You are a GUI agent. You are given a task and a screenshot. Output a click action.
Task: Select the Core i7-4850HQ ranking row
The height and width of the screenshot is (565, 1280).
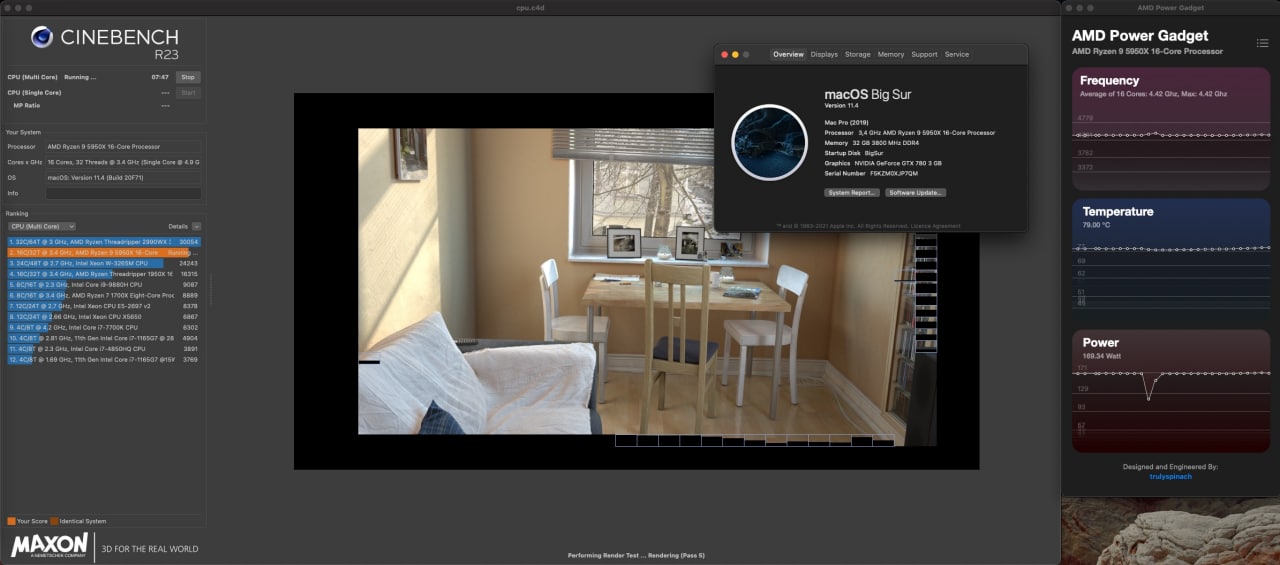104,349
